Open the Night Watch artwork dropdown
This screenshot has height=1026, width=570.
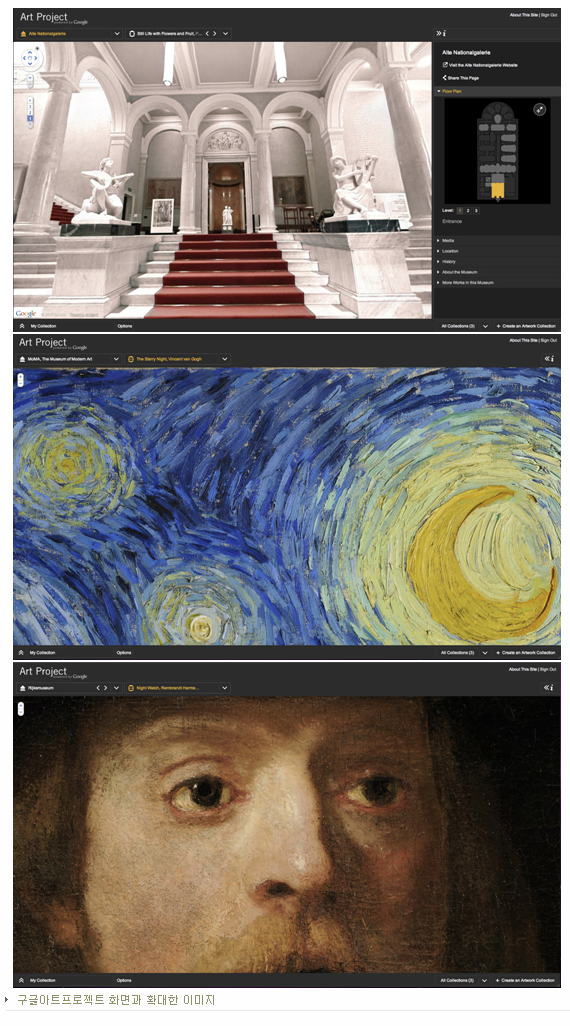[x=225, y=688]
